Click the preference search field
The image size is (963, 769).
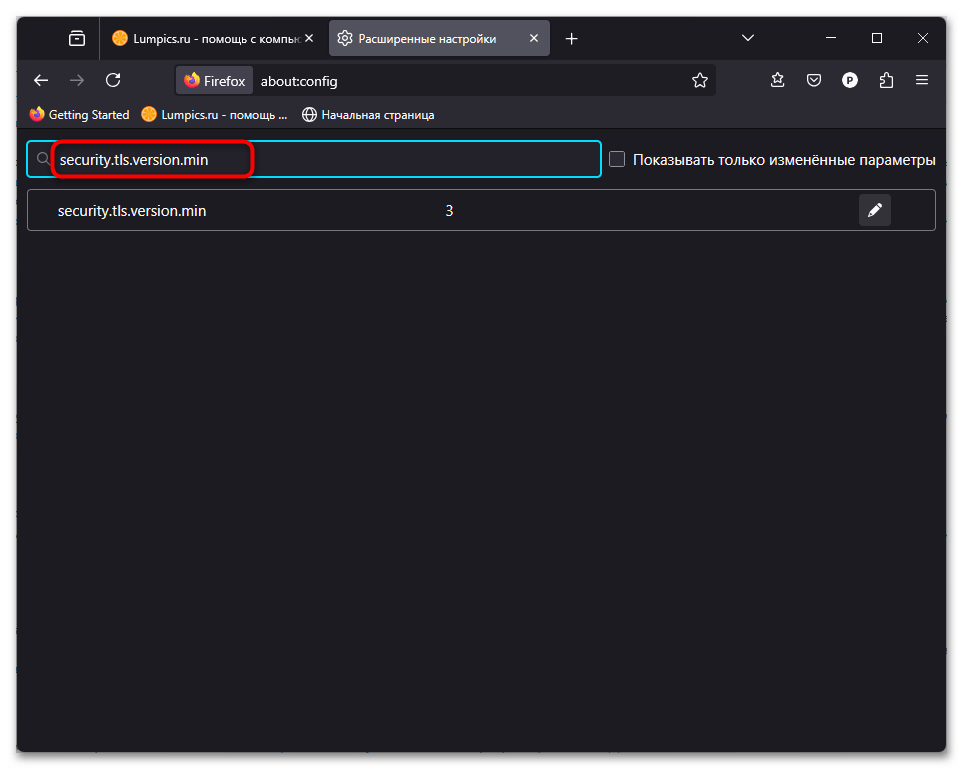(314, 160)
